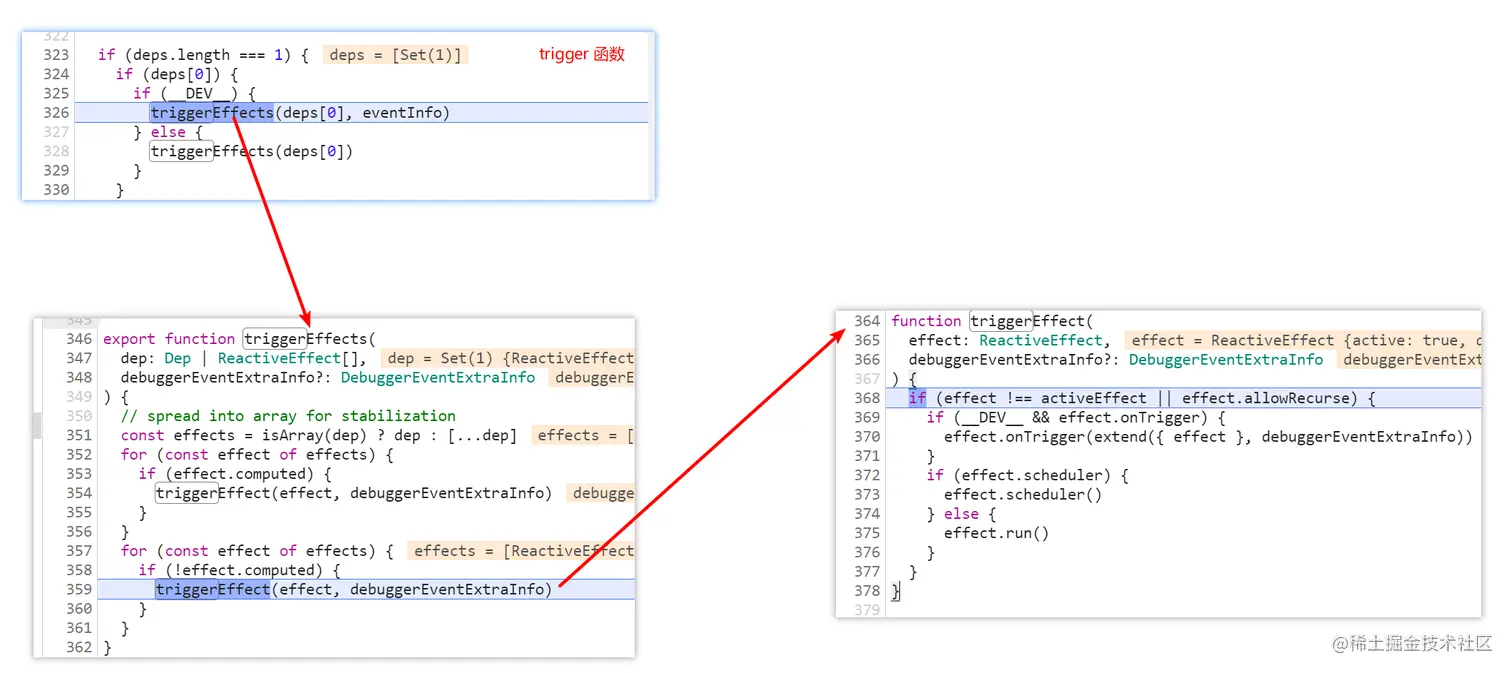
Task: Click the '[...dep]' spread expression
Action: [482, 435]
